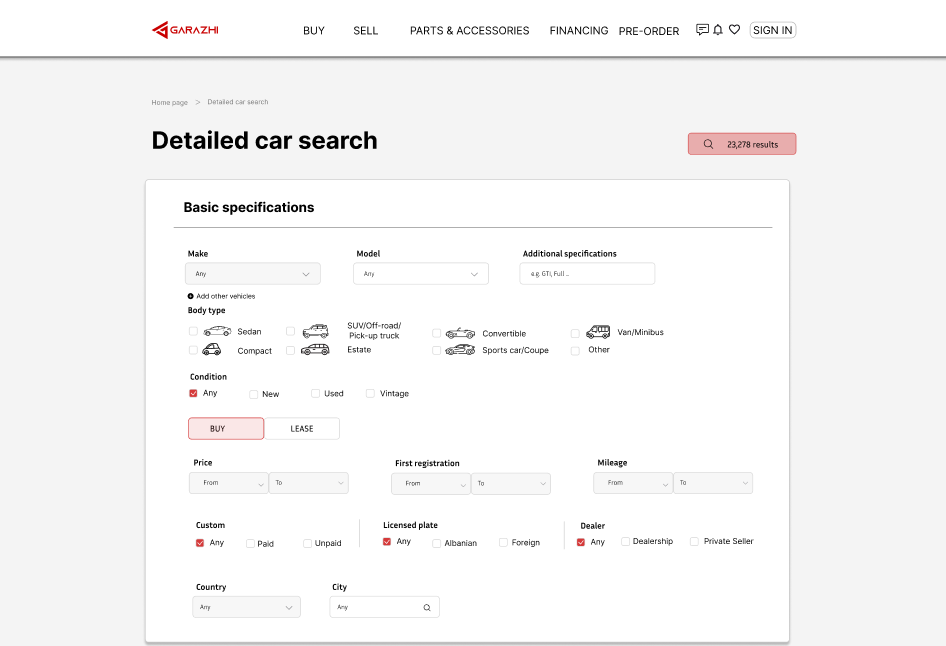Enable the Dealership checkbox
The image size is (946, 646).
point(625,541)
